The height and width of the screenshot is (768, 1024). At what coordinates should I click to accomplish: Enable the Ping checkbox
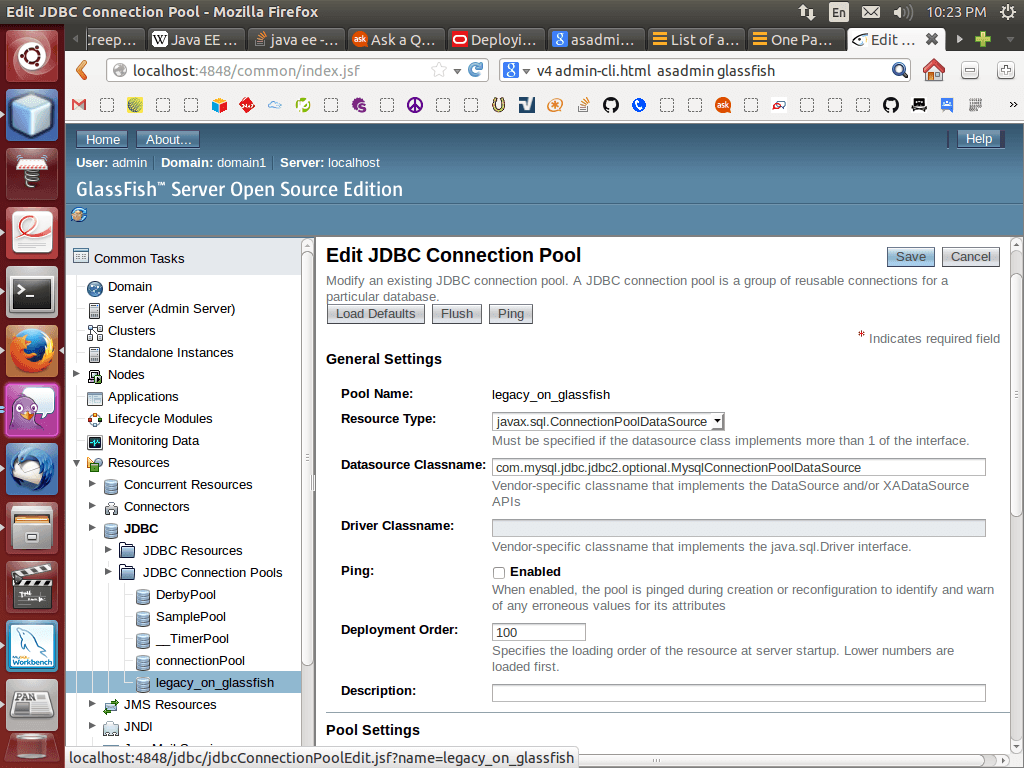(499, 573)
